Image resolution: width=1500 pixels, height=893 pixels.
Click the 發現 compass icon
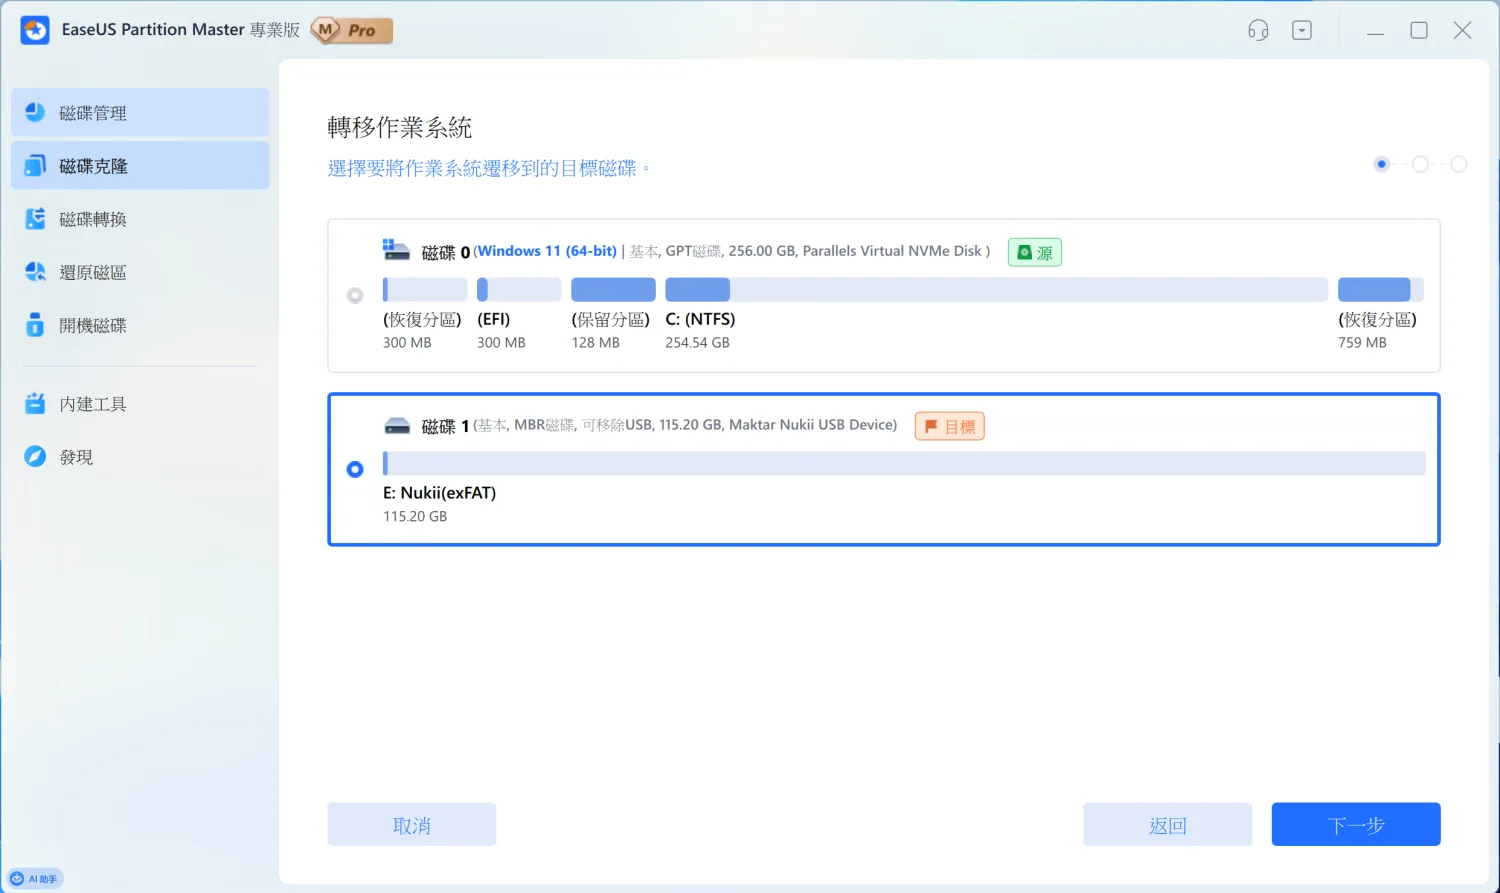pyautogui.click(x=35, y=456)
